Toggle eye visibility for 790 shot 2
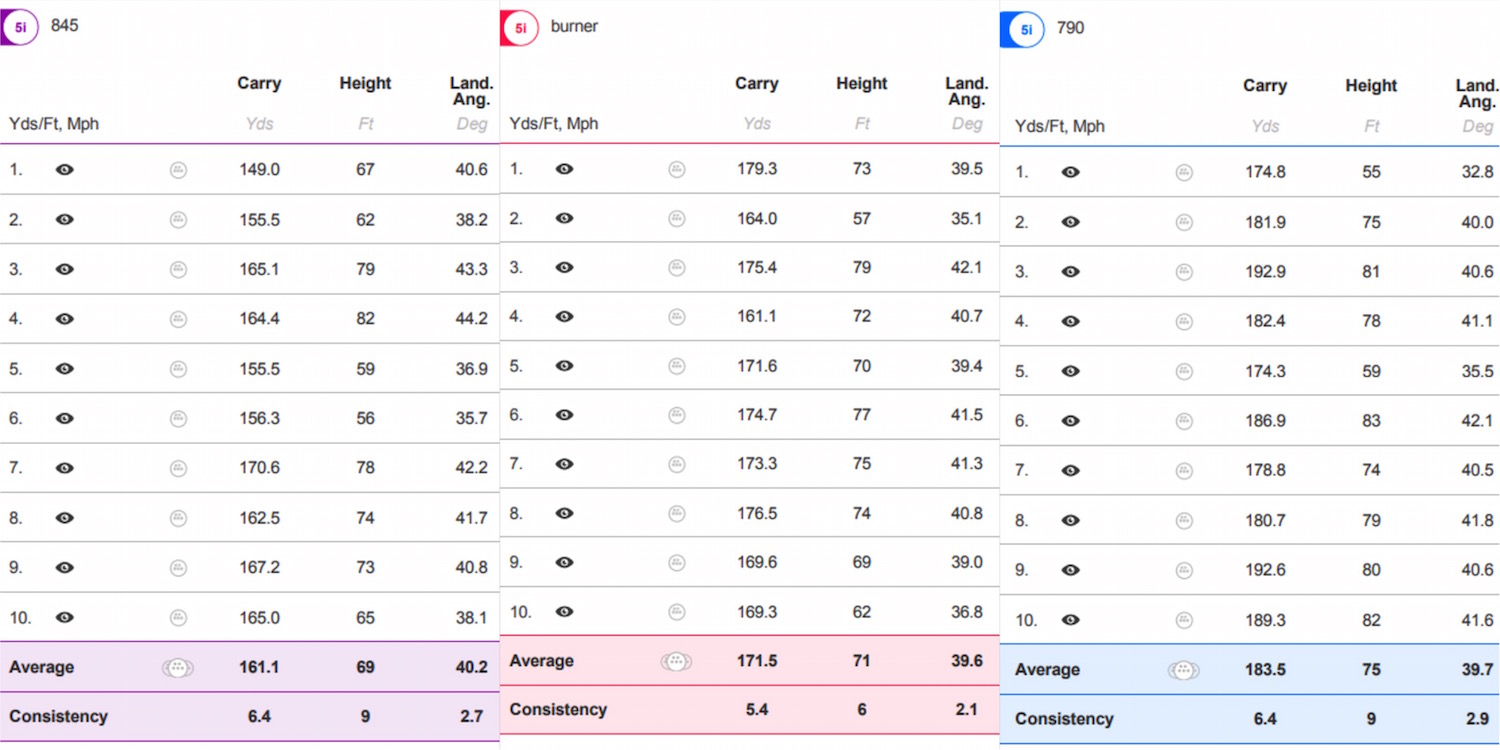This screenshot has height=750, width=1500. click(1070, 222)
